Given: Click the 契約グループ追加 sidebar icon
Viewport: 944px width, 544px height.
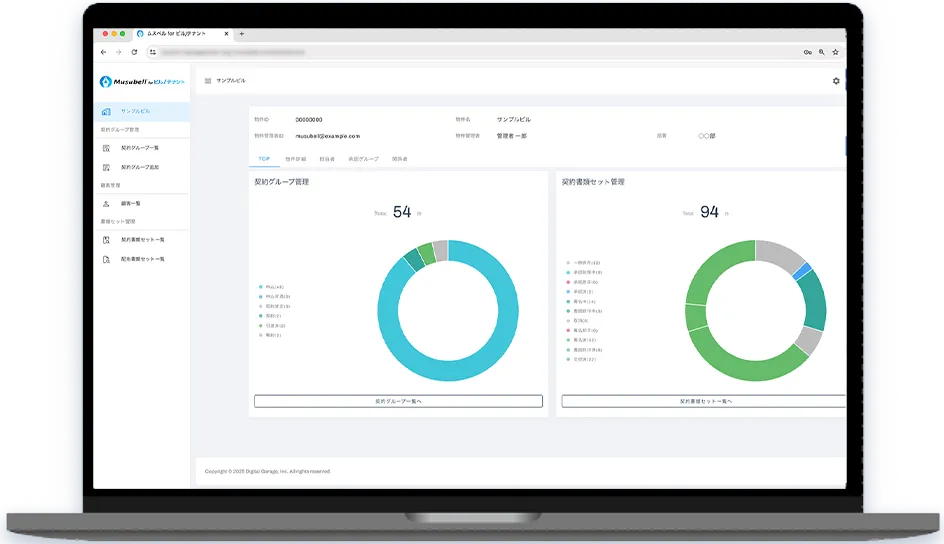Looking at the screenshot, I should pyautogui.click(x=106, y=167).
